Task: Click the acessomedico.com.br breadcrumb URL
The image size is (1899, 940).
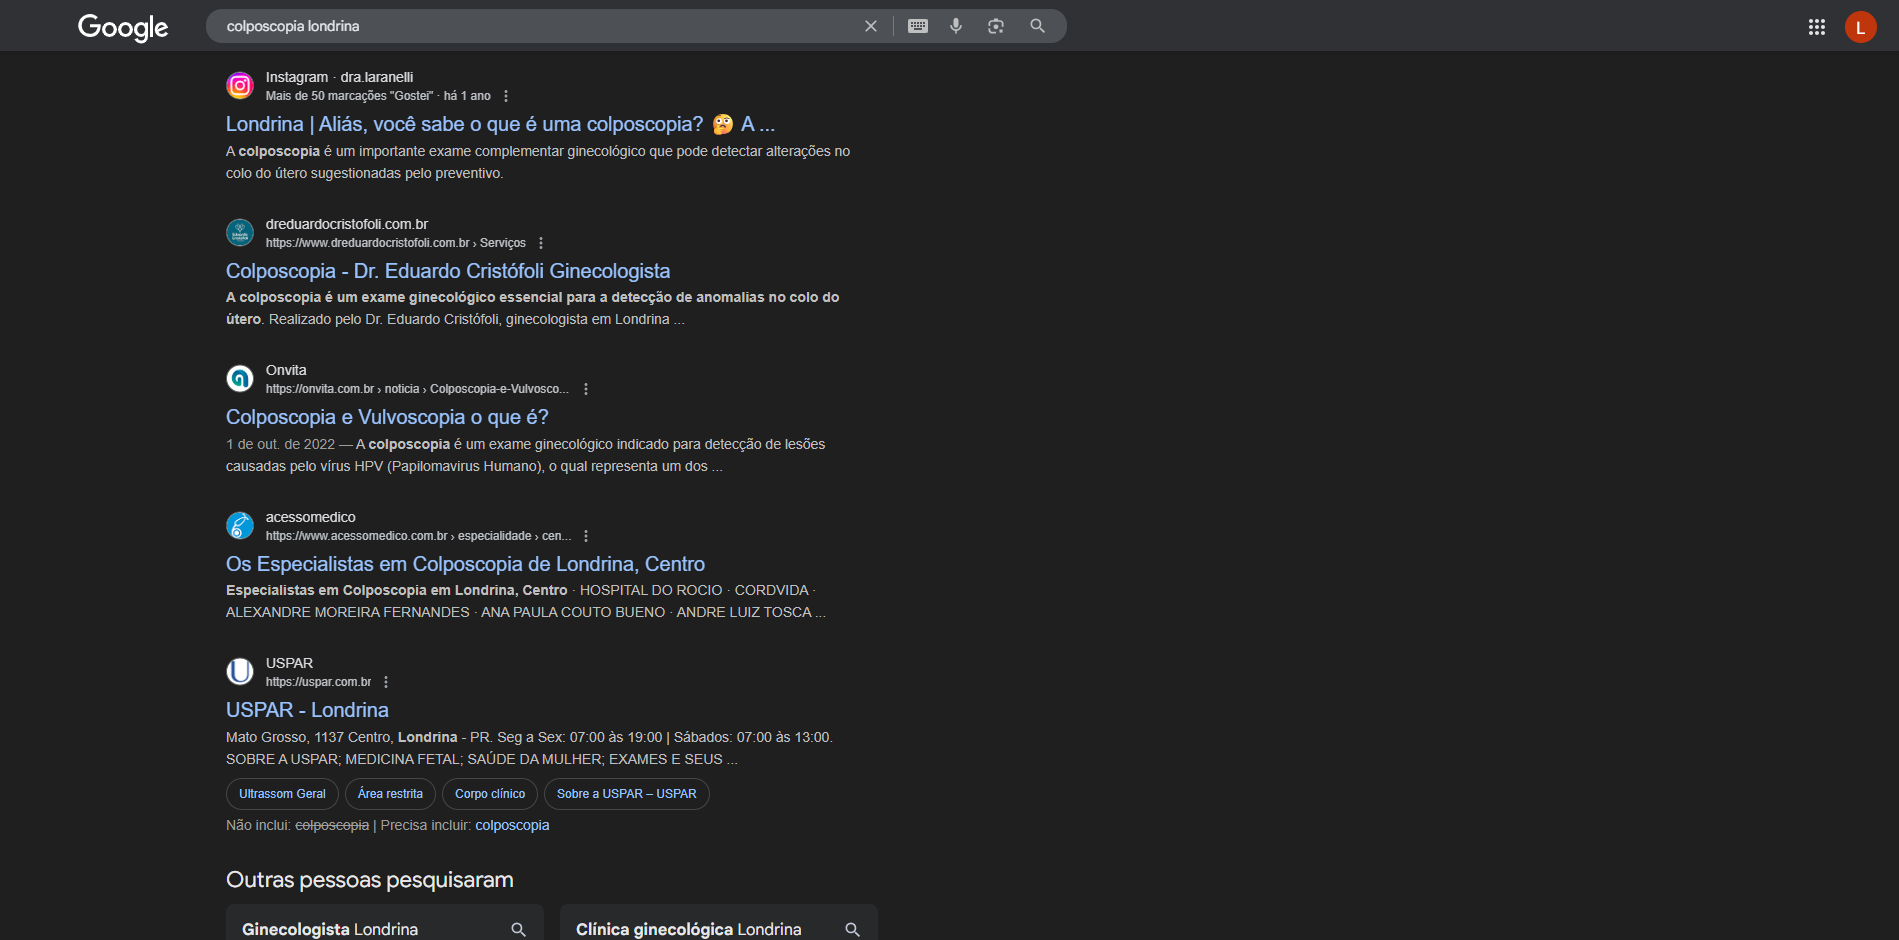Action: tap(418, 536)
